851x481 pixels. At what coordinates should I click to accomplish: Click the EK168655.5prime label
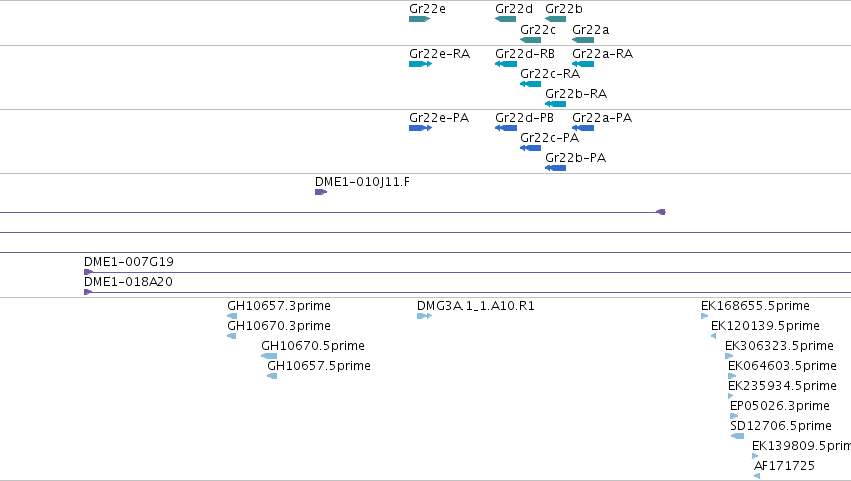(755, 306)
